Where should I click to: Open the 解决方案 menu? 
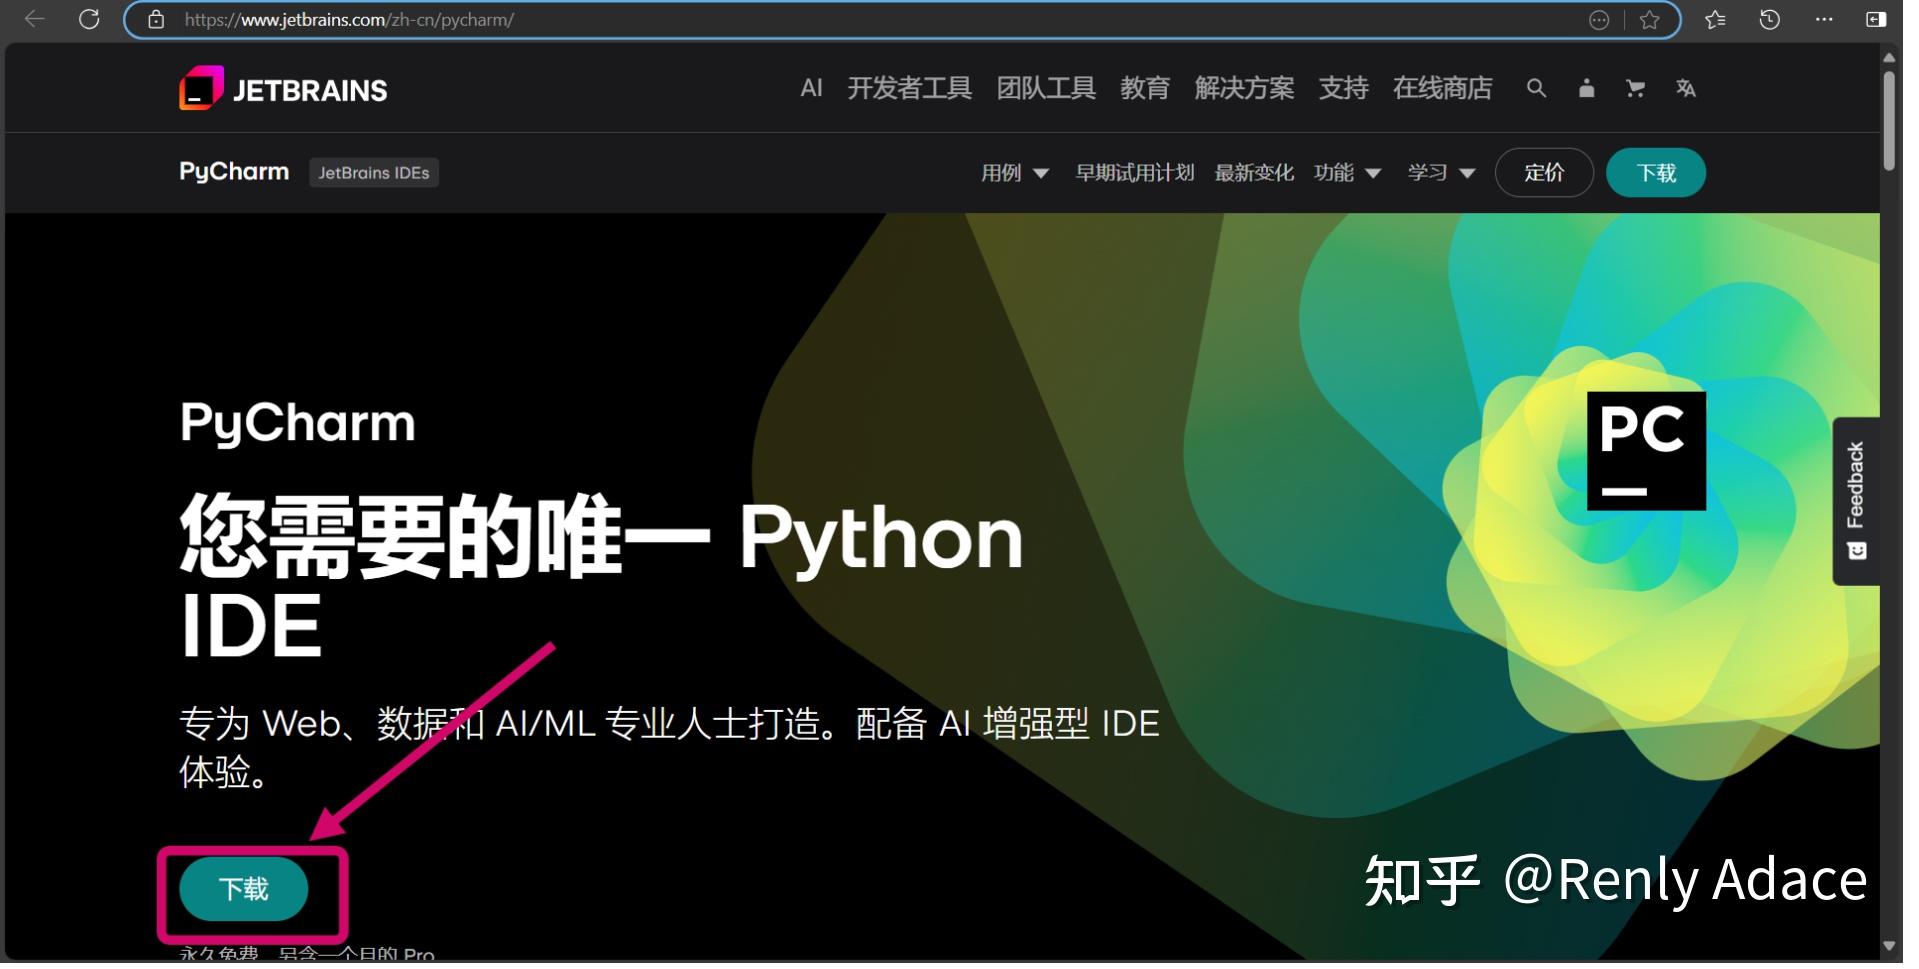(1243, 89)
